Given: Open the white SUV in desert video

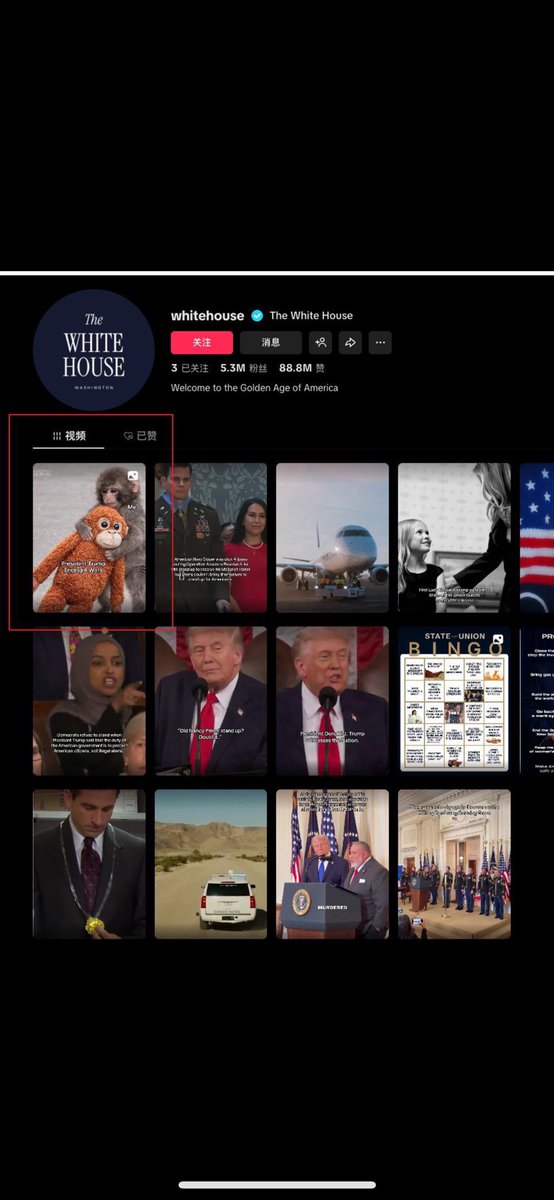Looking at the screenshot, I should coord(211,864).
